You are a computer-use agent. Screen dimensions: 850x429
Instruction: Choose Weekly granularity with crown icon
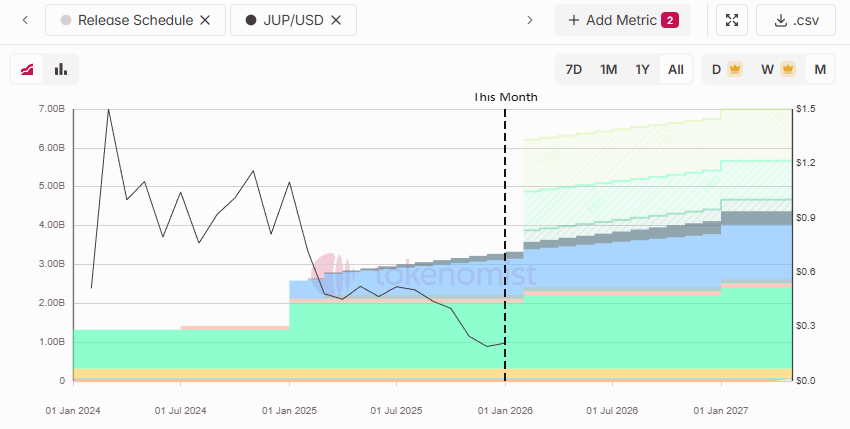pos(776,69)
